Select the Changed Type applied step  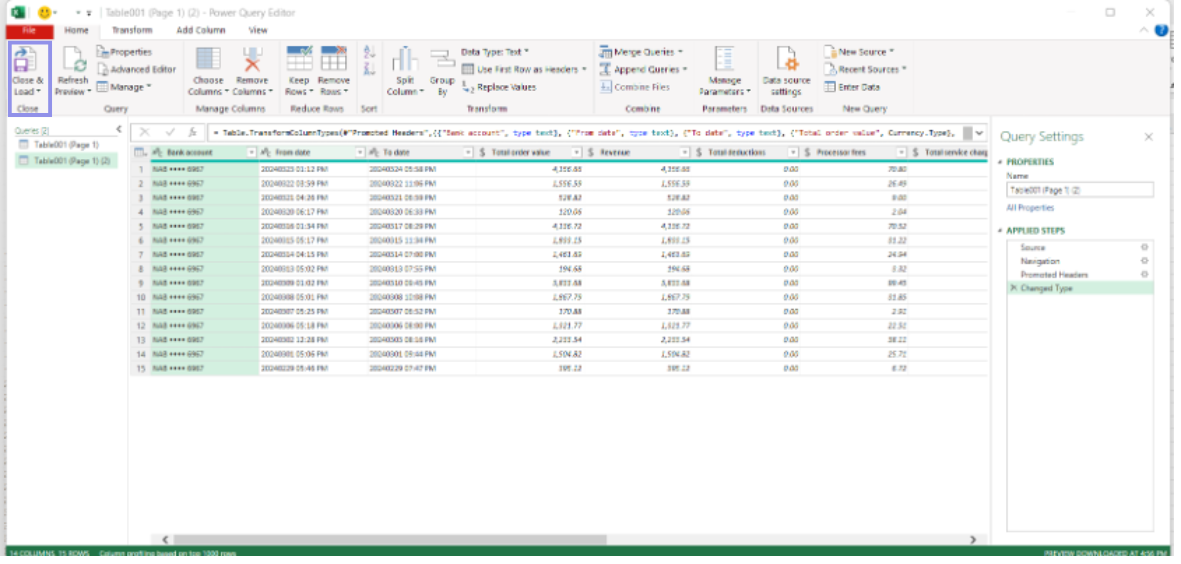coord(1080,288)
